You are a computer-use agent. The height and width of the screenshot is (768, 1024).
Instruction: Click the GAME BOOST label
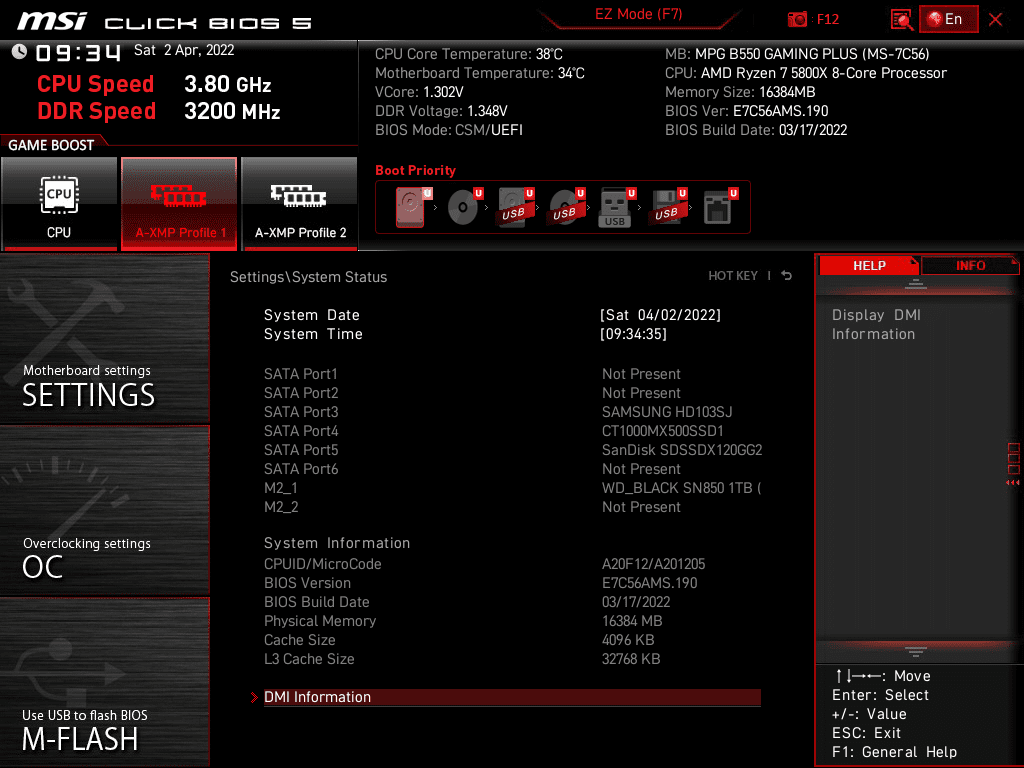coord(51,145)
